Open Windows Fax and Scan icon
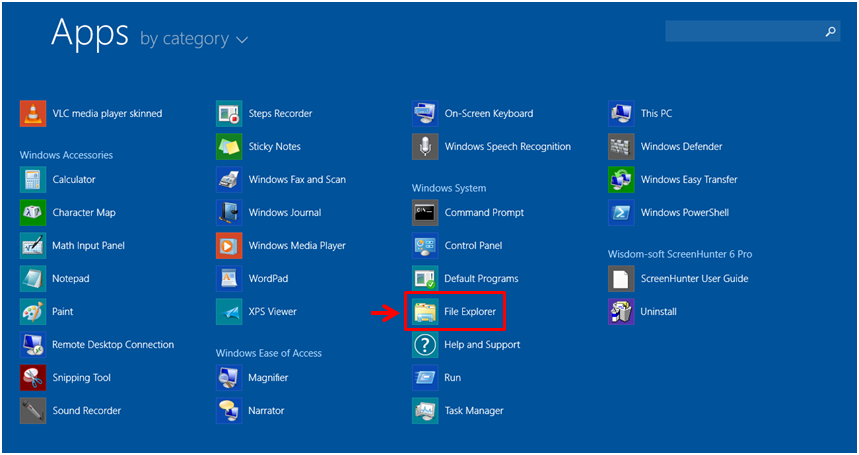This screenshot has width=859, height=455. click(x=229, y=180)
